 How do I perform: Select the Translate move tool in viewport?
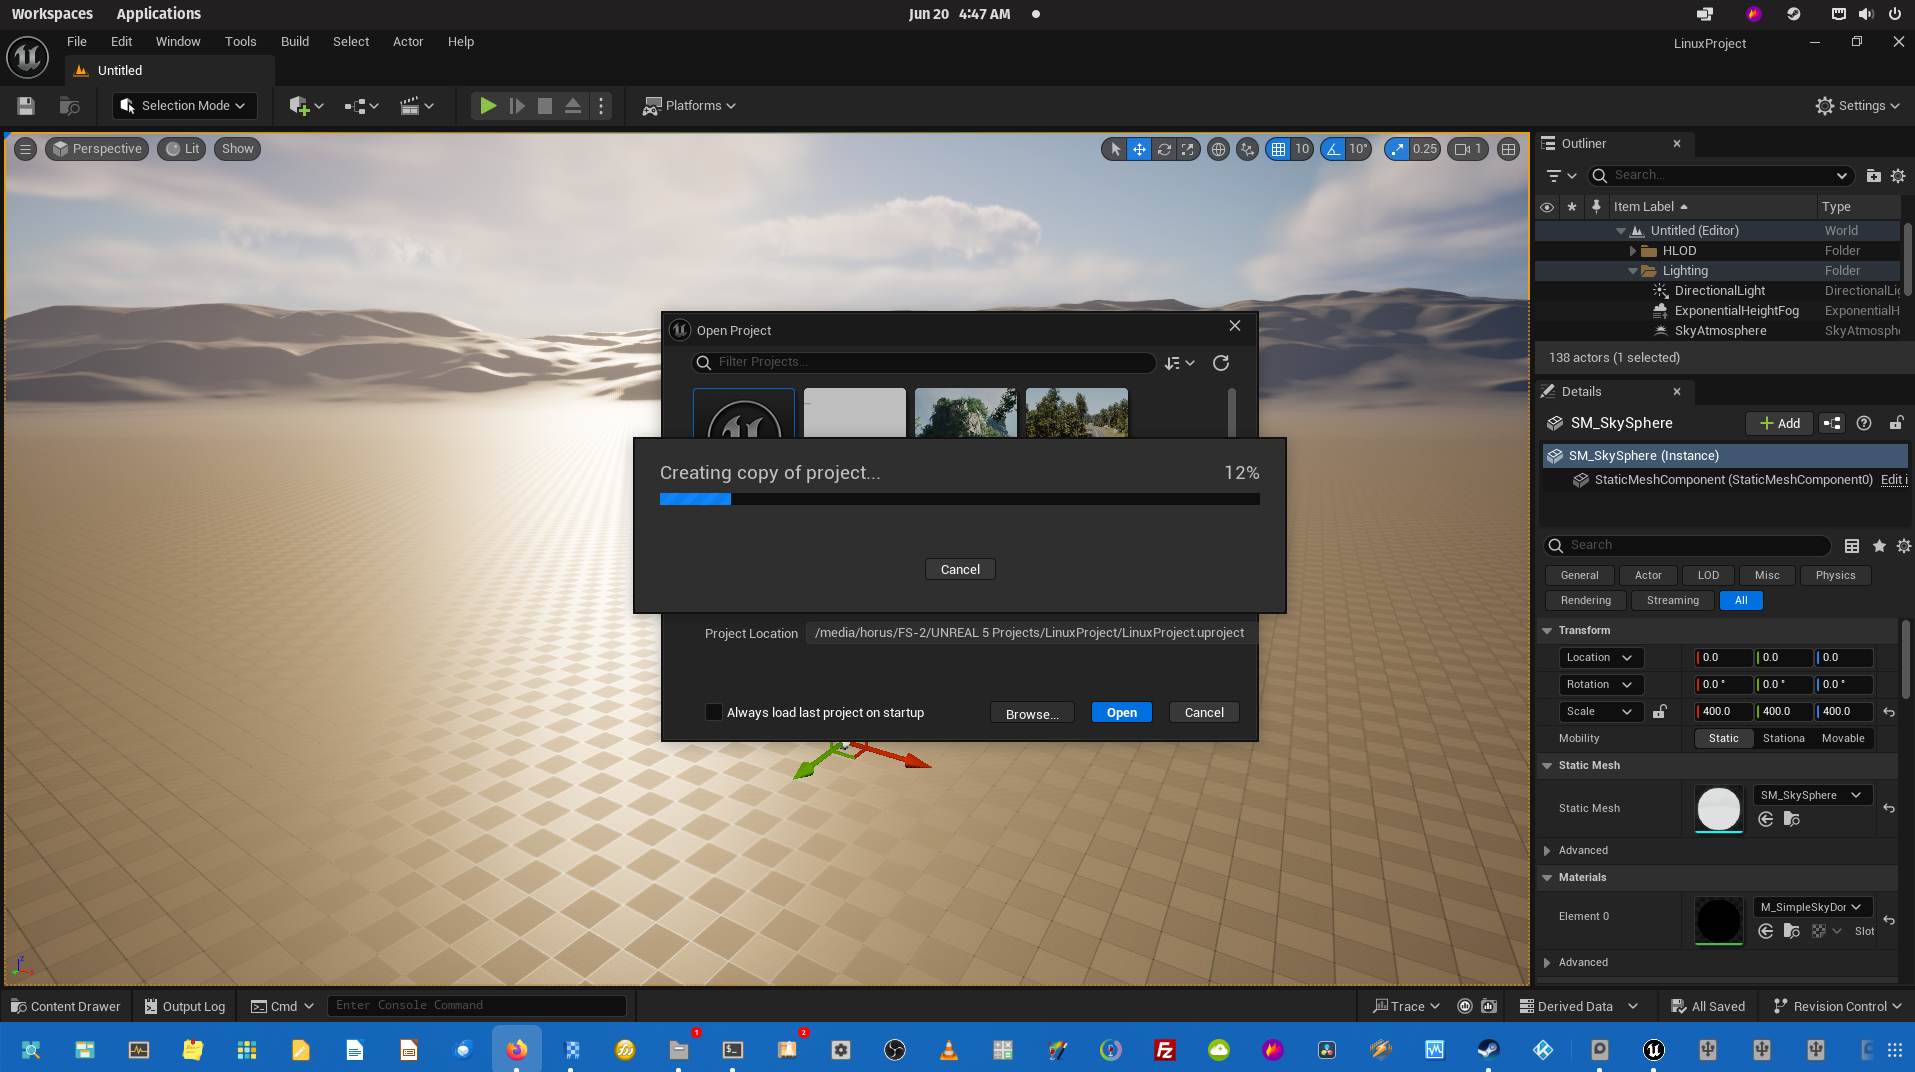pos(1139,149)
